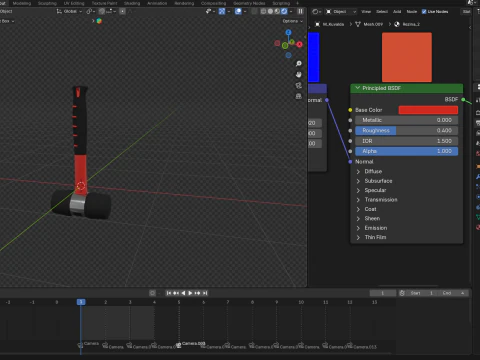Switch to the Geometry Nodes workspace tab
Screen dimensions: 480x360
click(249, 3)
